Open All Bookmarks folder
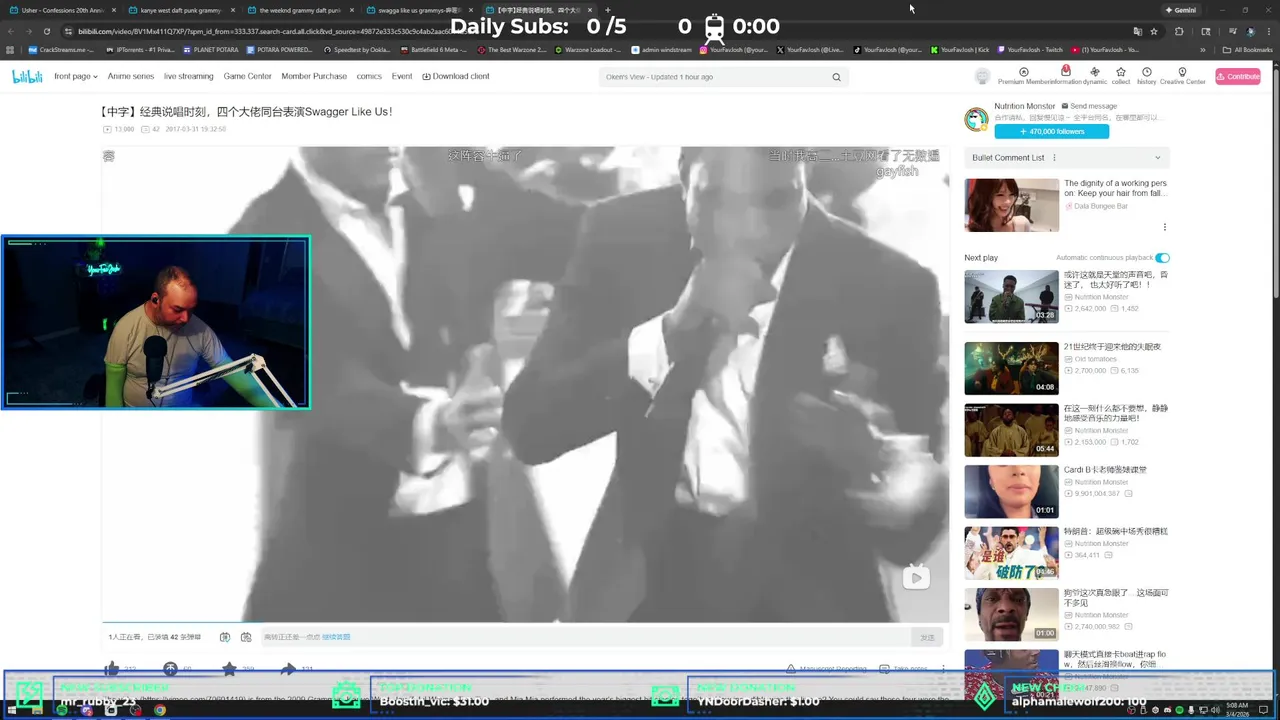The image size is (1280, 720). point(1247,49)
